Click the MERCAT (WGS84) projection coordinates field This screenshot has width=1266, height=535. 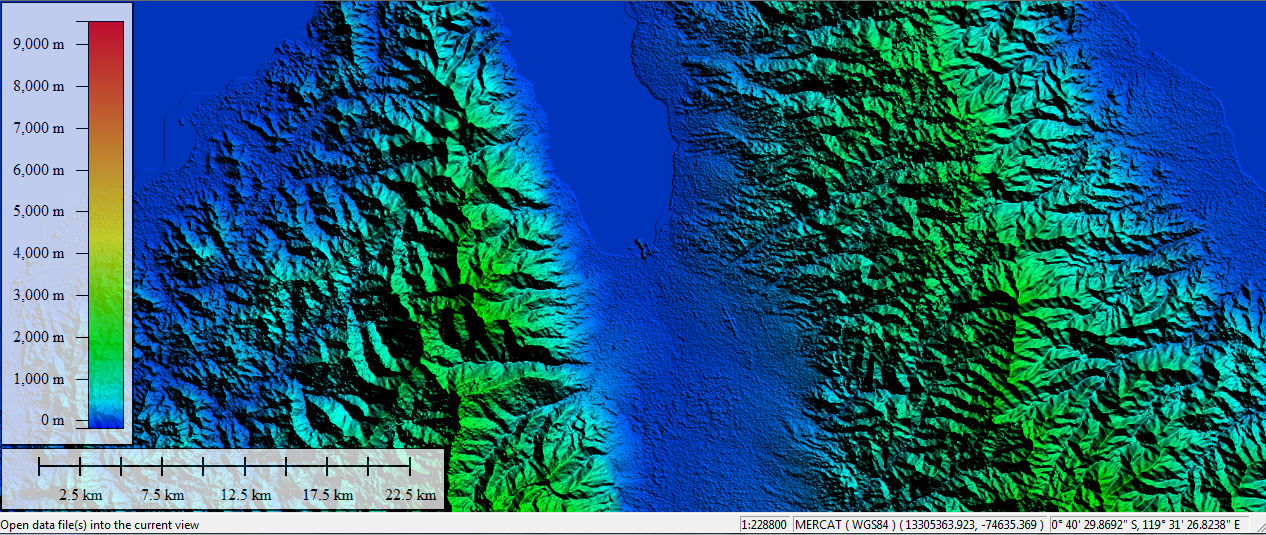(x=919, y=525)
